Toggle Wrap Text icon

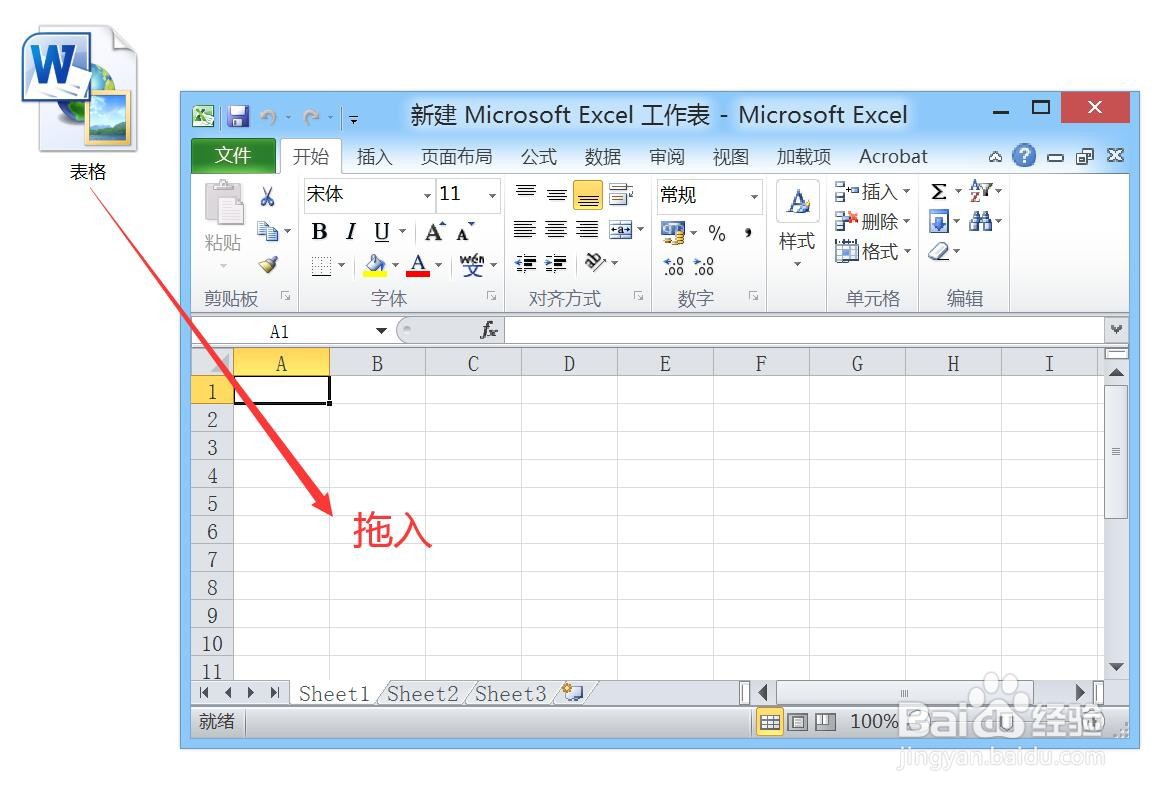tap(621, 194)
